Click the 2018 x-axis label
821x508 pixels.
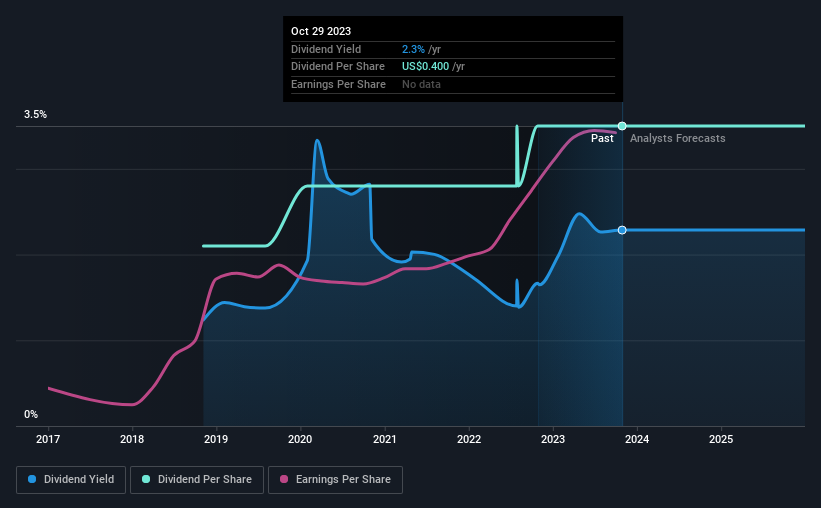click(x=132, y=439)
